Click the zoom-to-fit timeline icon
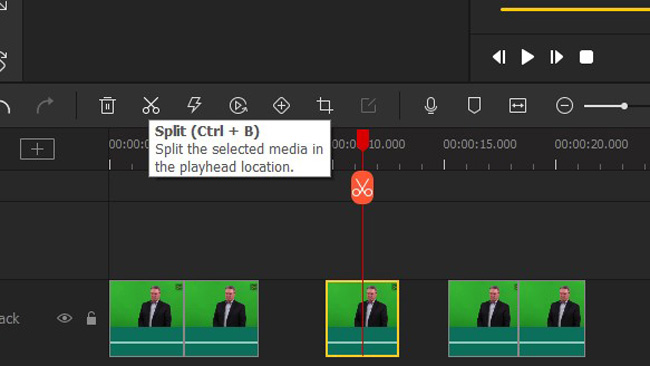The height and width of the screenshot is (366, 650). pyautogui.click(x=518, y=106)
